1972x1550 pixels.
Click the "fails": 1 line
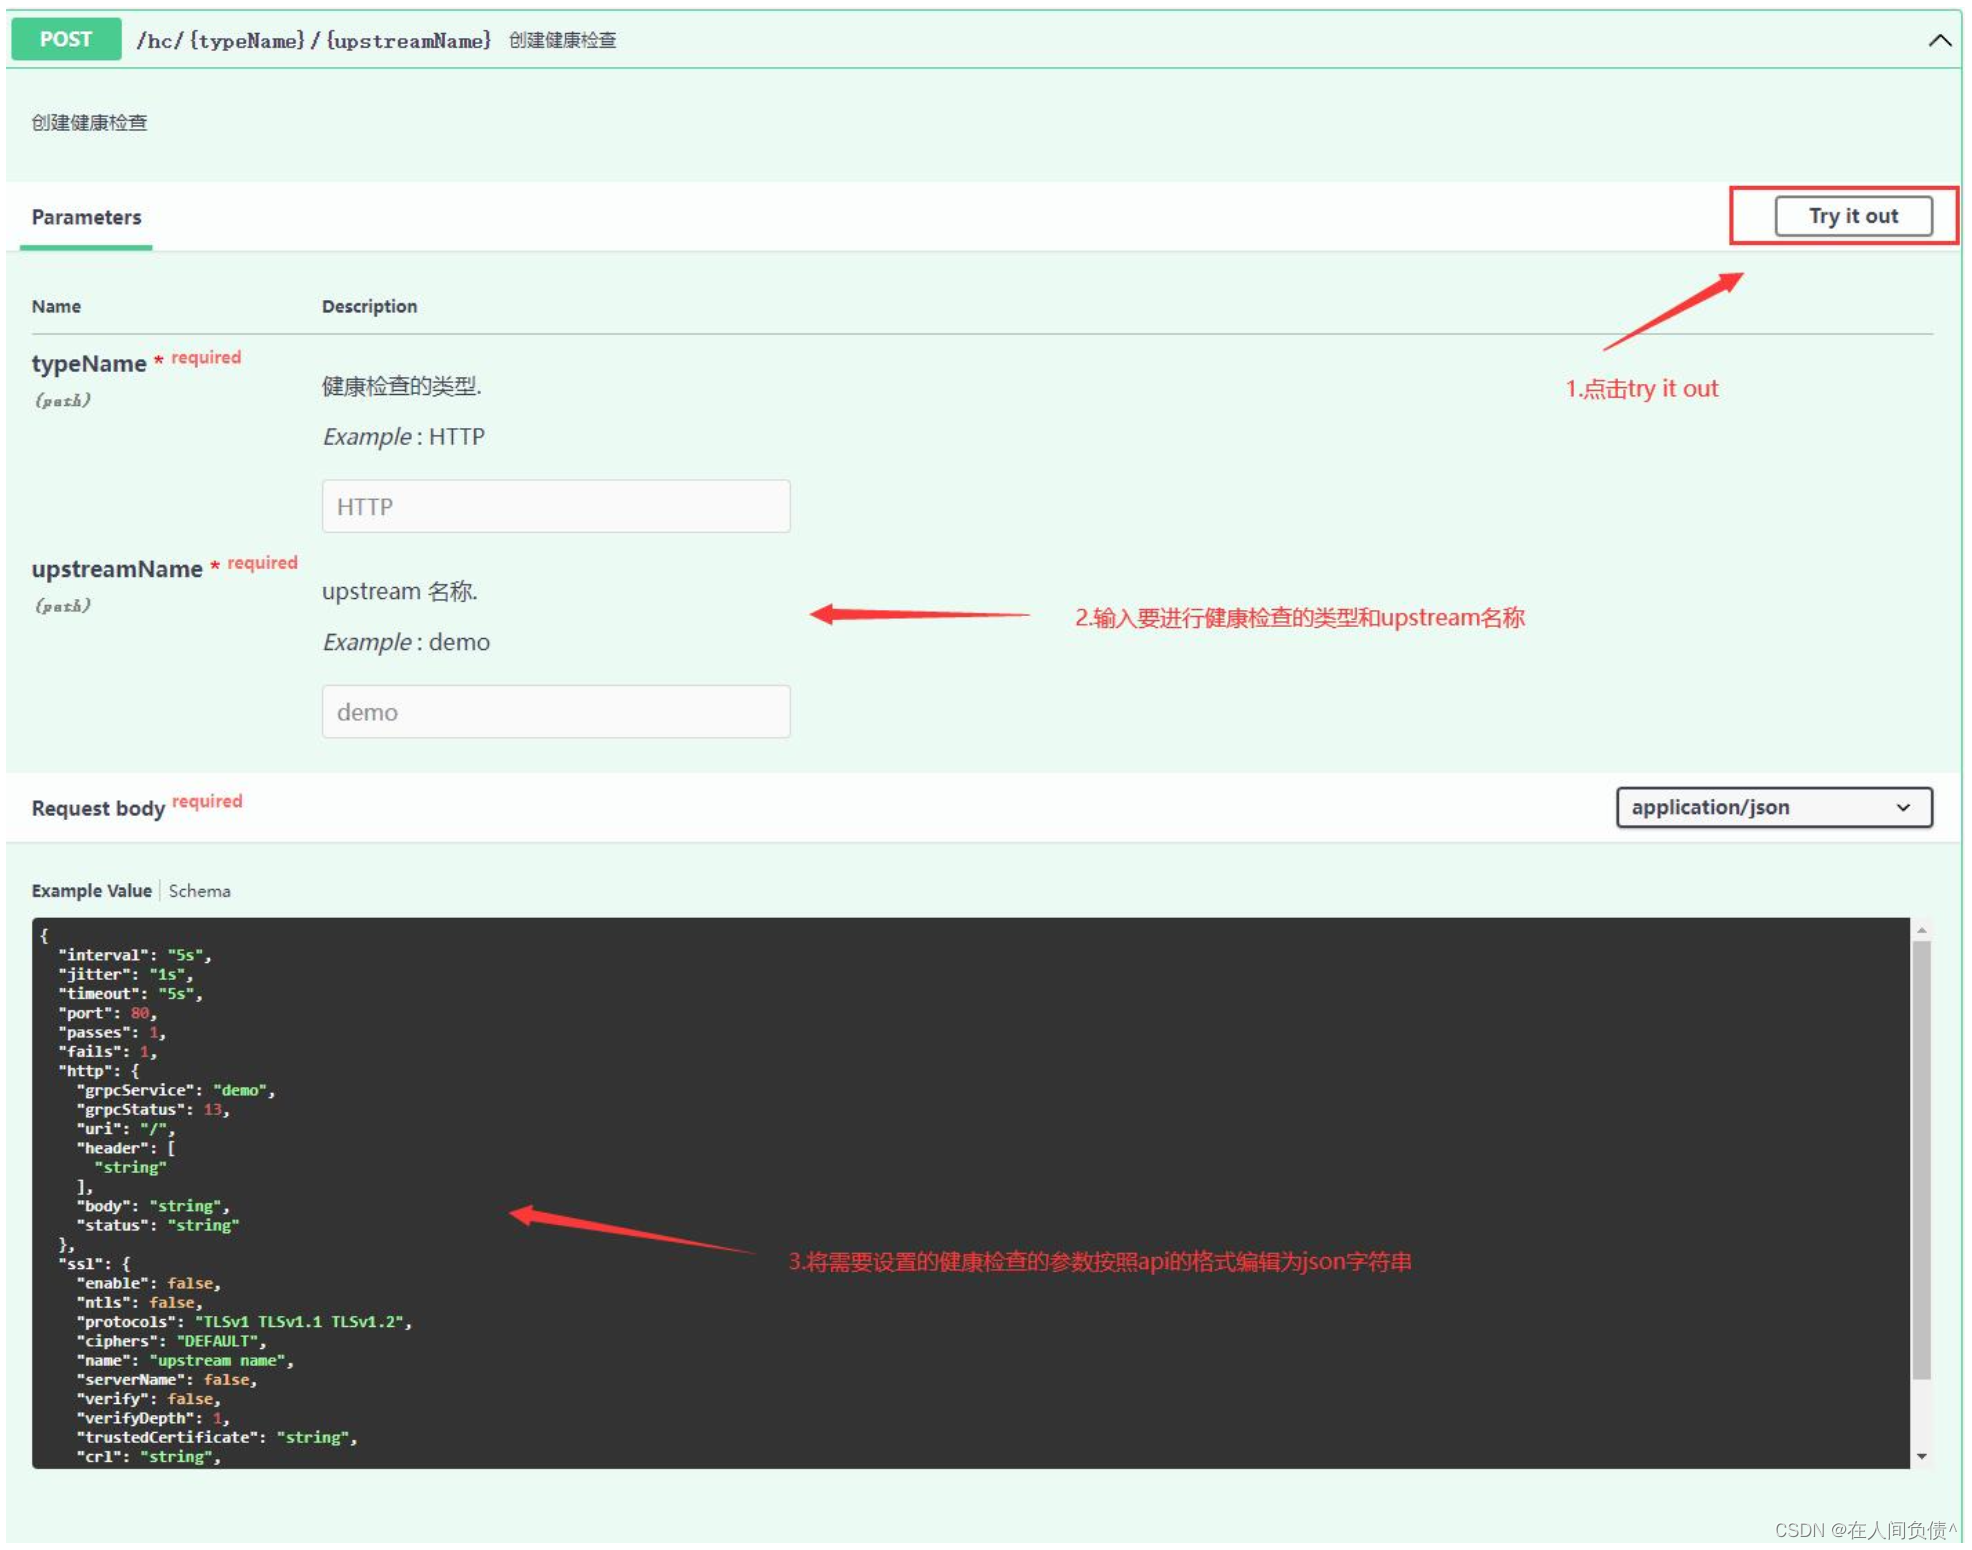tap(108, 1051)
